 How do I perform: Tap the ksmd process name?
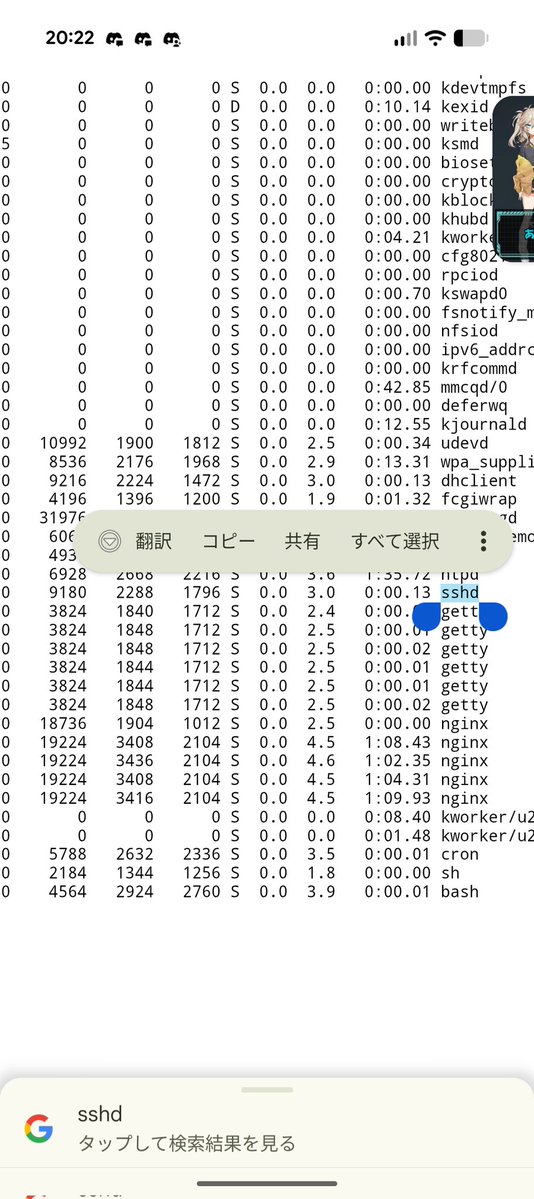pyautogui.click(x=460, y=144)
